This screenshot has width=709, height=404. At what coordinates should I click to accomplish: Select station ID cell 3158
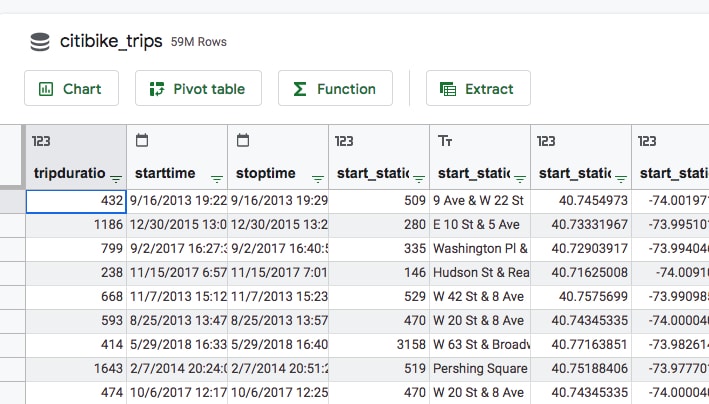coord(379,345)
